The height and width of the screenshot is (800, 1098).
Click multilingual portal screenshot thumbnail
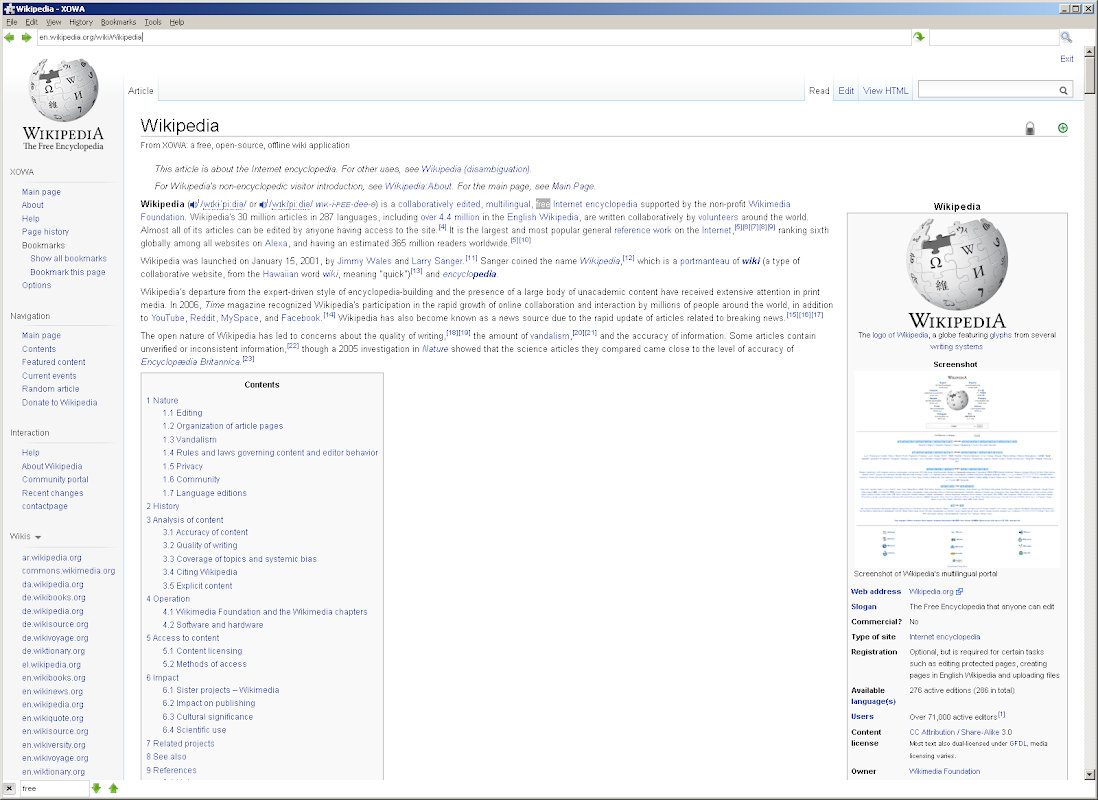[957, 469]
